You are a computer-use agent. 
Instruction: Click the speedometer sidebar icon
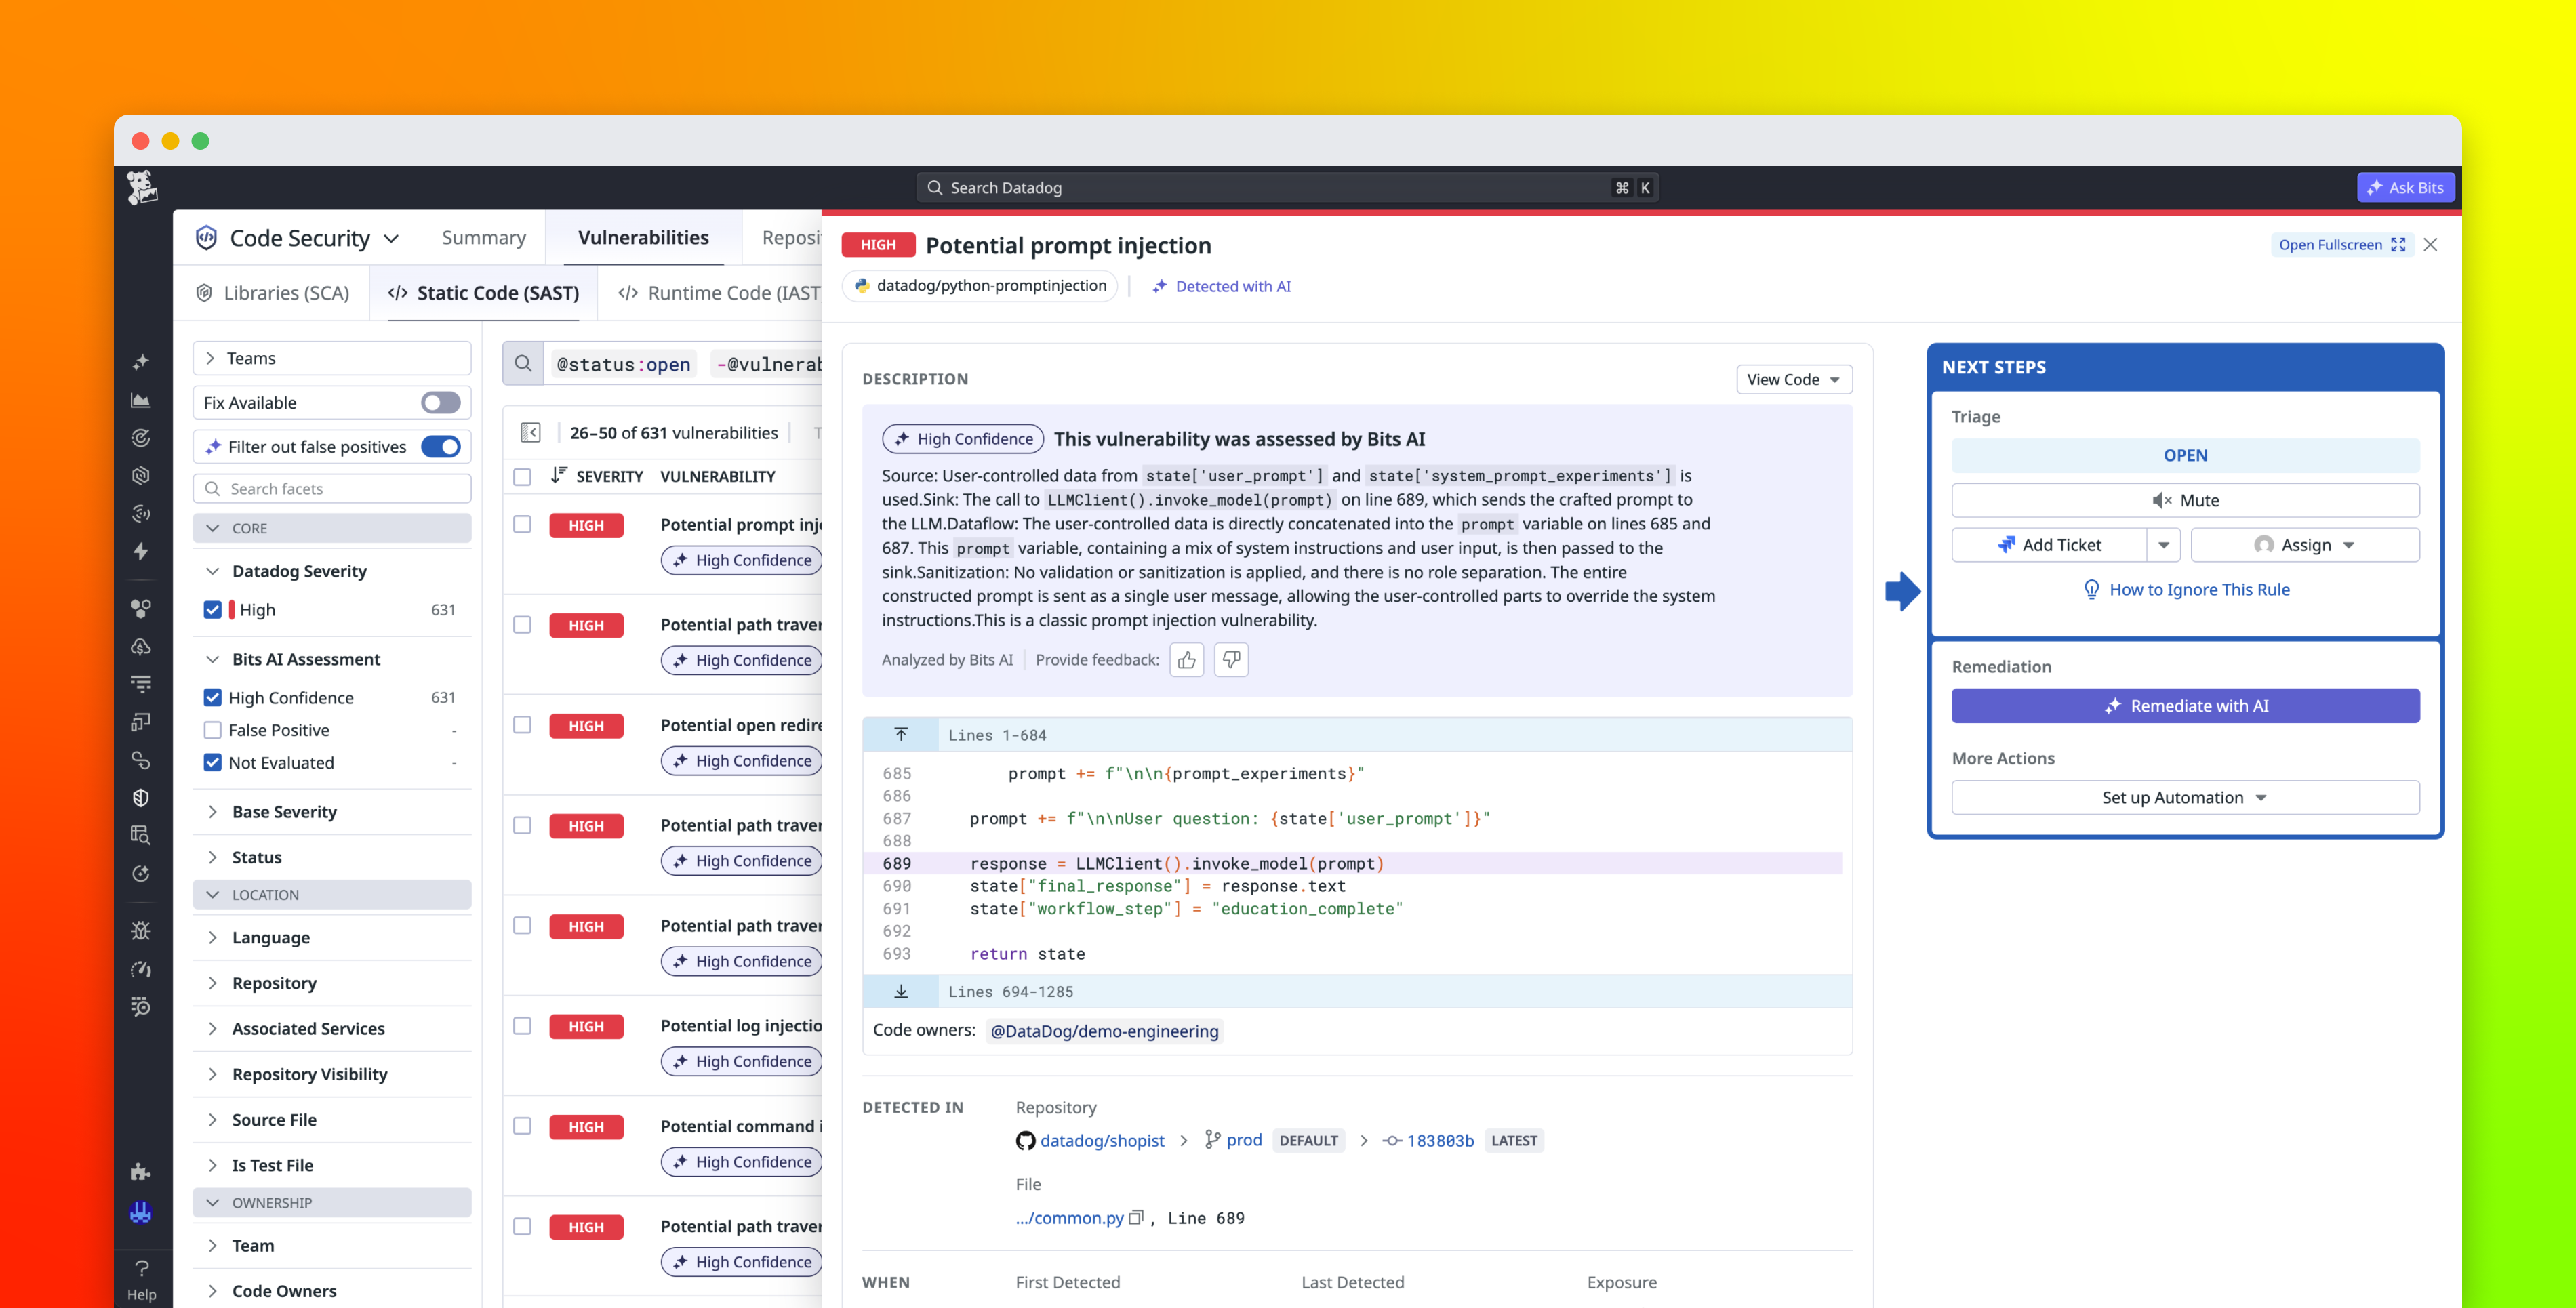[x=141, y=969]
